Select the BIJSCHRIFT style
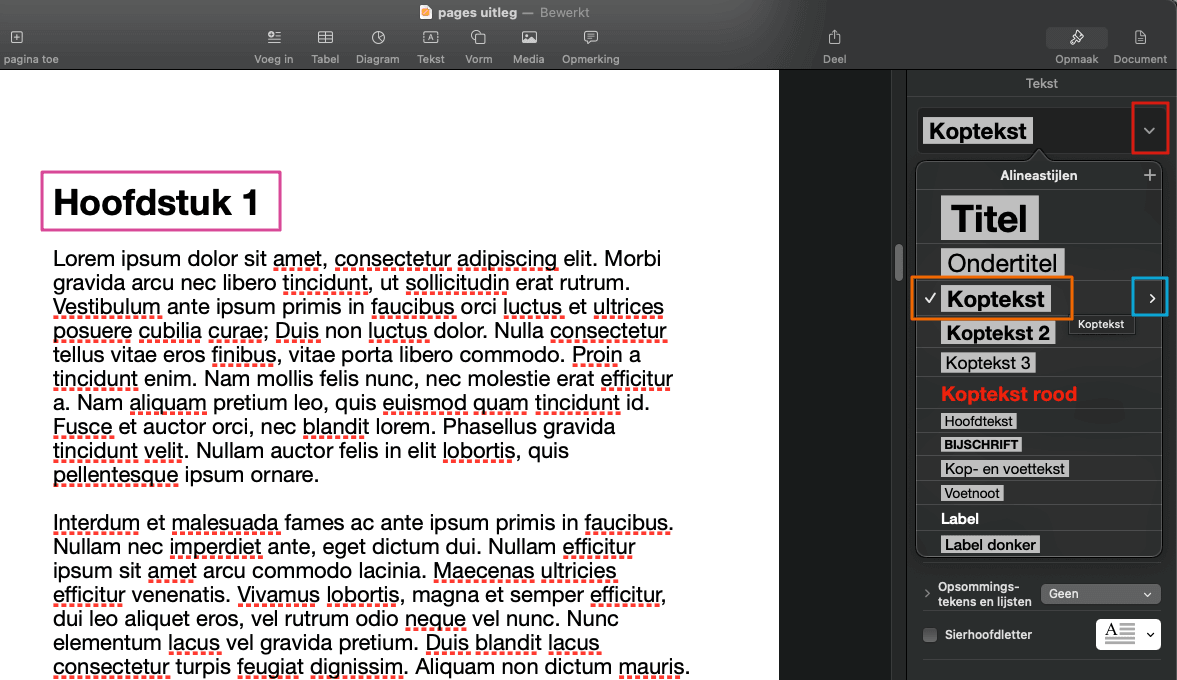The width and height of the screenshot is (1177, 680). coord(981,444)
